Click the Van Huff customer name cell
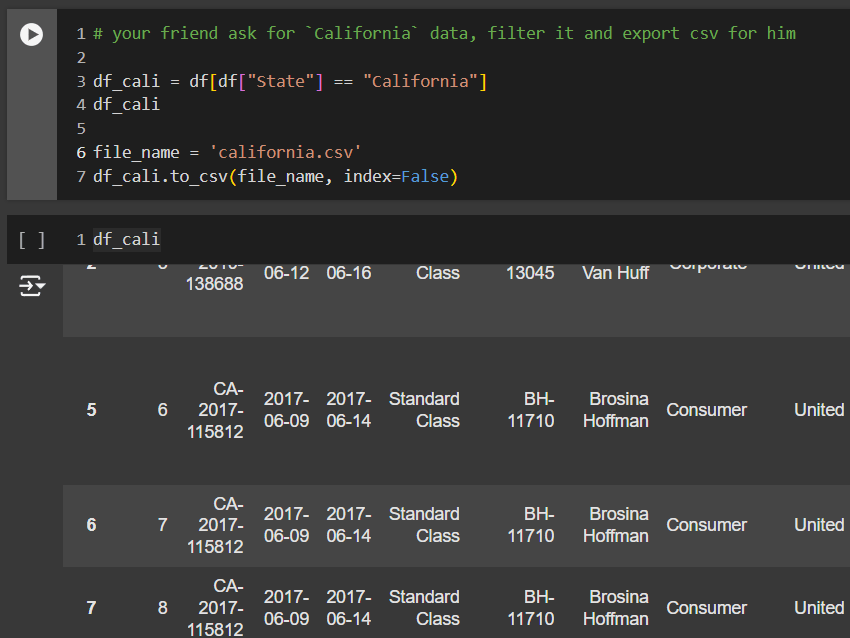Viewport: 850px width, 638px height. point(616,273)
